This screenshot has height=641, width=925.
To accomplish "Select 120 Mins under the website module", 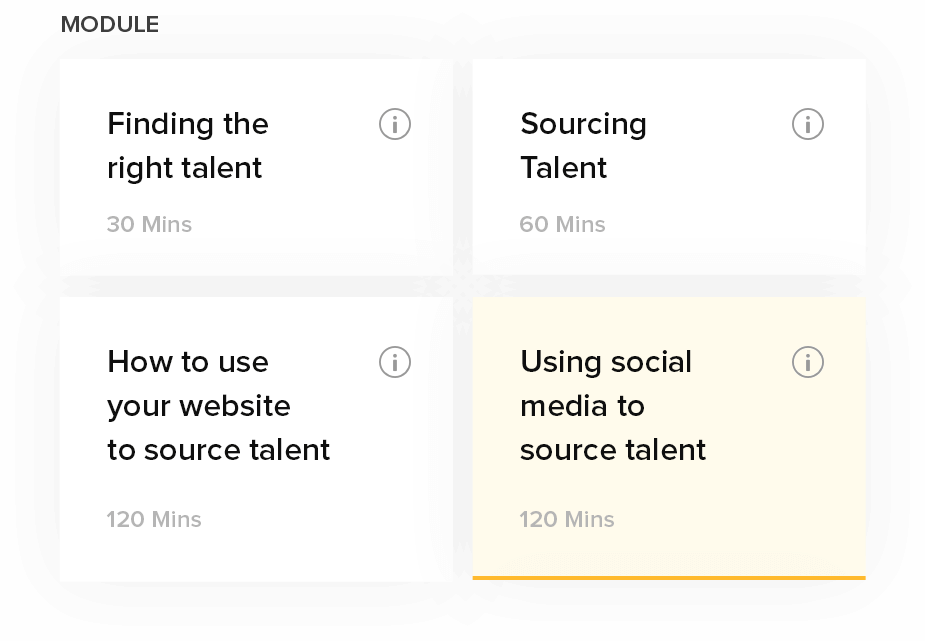I will (154, 520).
